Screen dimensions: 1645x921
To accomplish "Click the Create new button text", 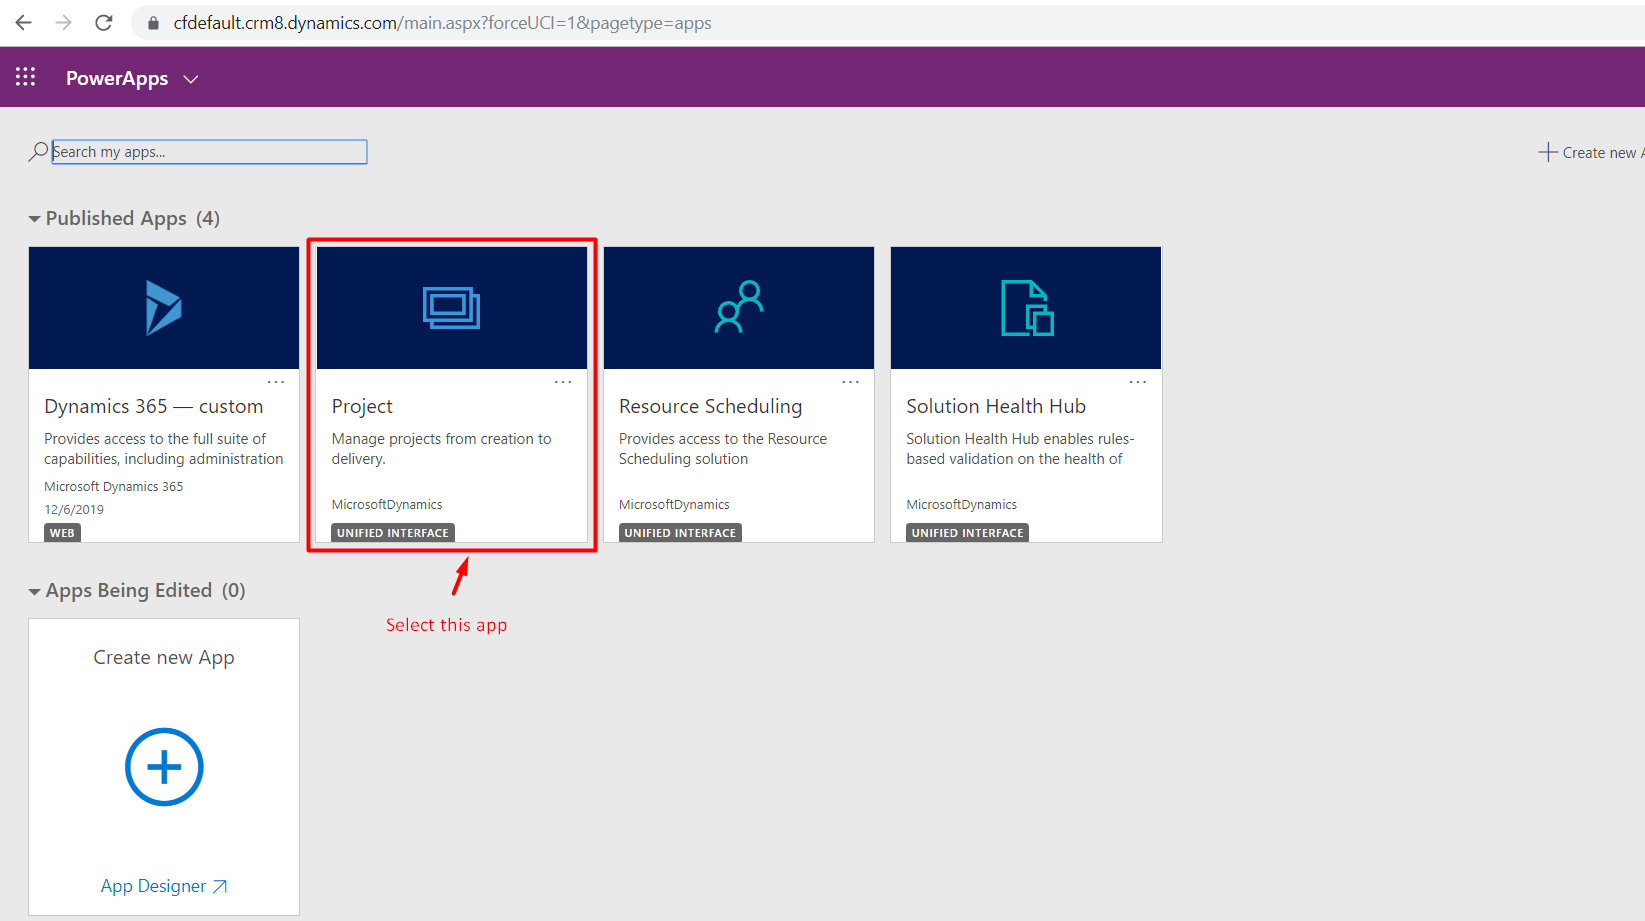I will (1603, 153).
